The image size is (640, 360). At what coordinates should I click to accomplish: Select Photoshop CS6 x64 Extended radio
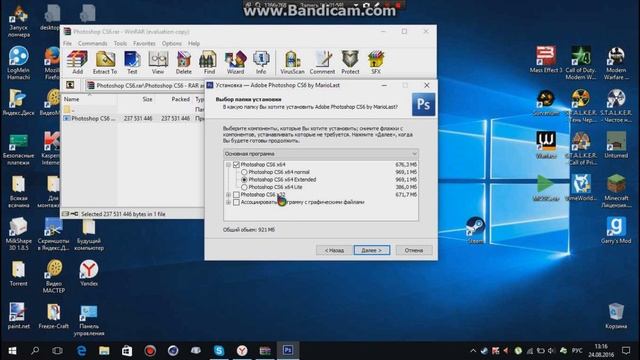coord(244,180)
